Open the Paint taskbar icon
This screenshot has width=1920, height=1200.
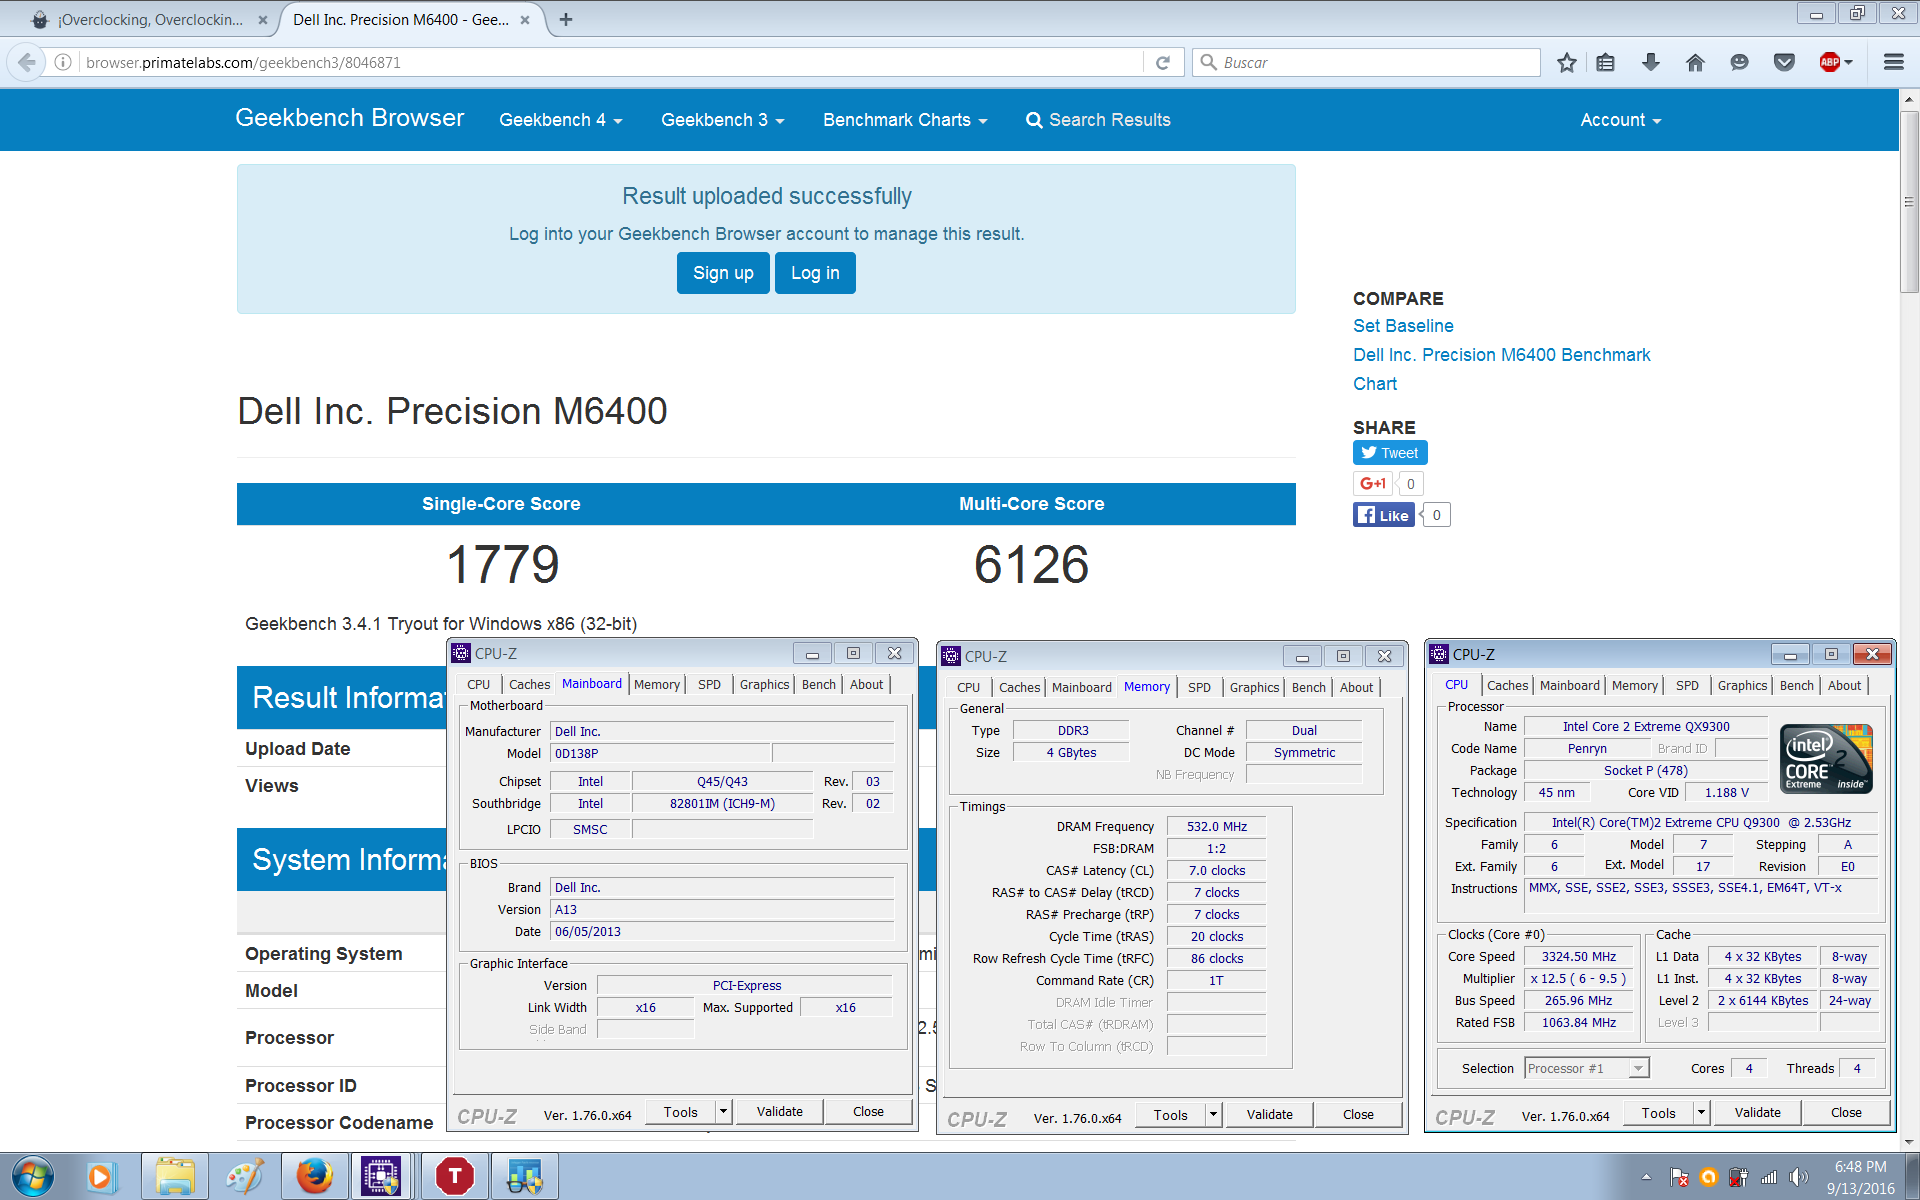click(x=244, y=1176)
